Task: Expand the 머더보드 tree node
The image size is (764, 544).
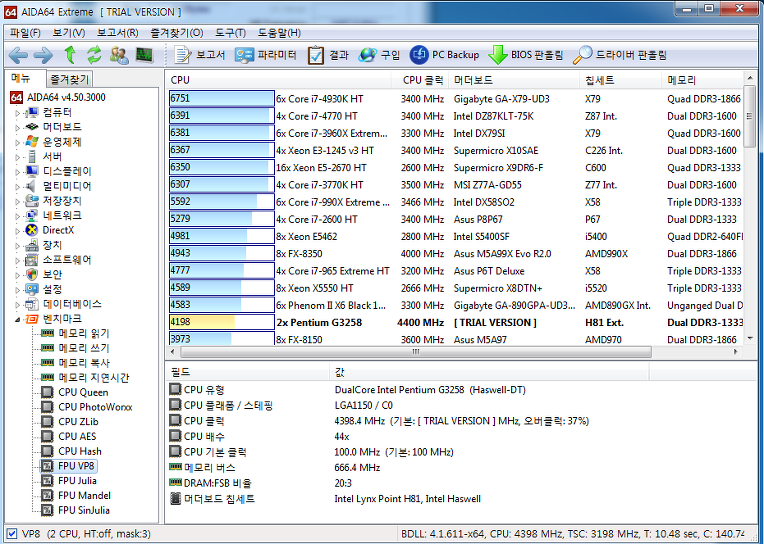Action: click(17, 127)
